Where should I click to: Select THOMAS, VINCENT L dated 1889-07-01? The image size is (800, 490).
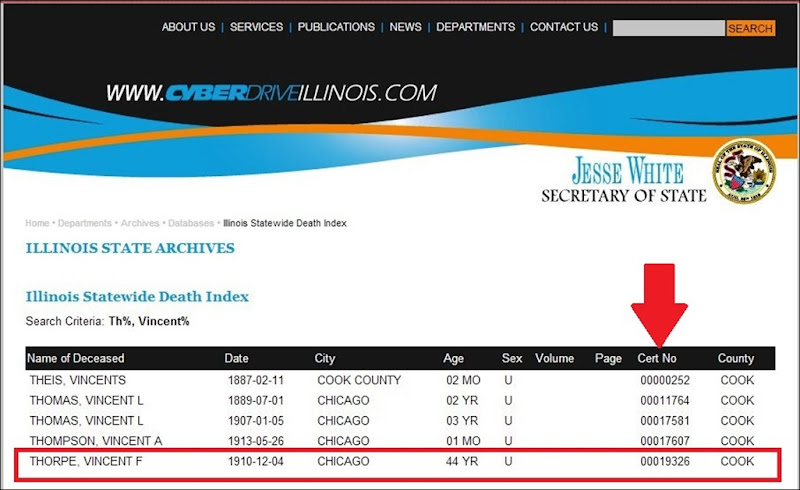(x=86, y=401)
